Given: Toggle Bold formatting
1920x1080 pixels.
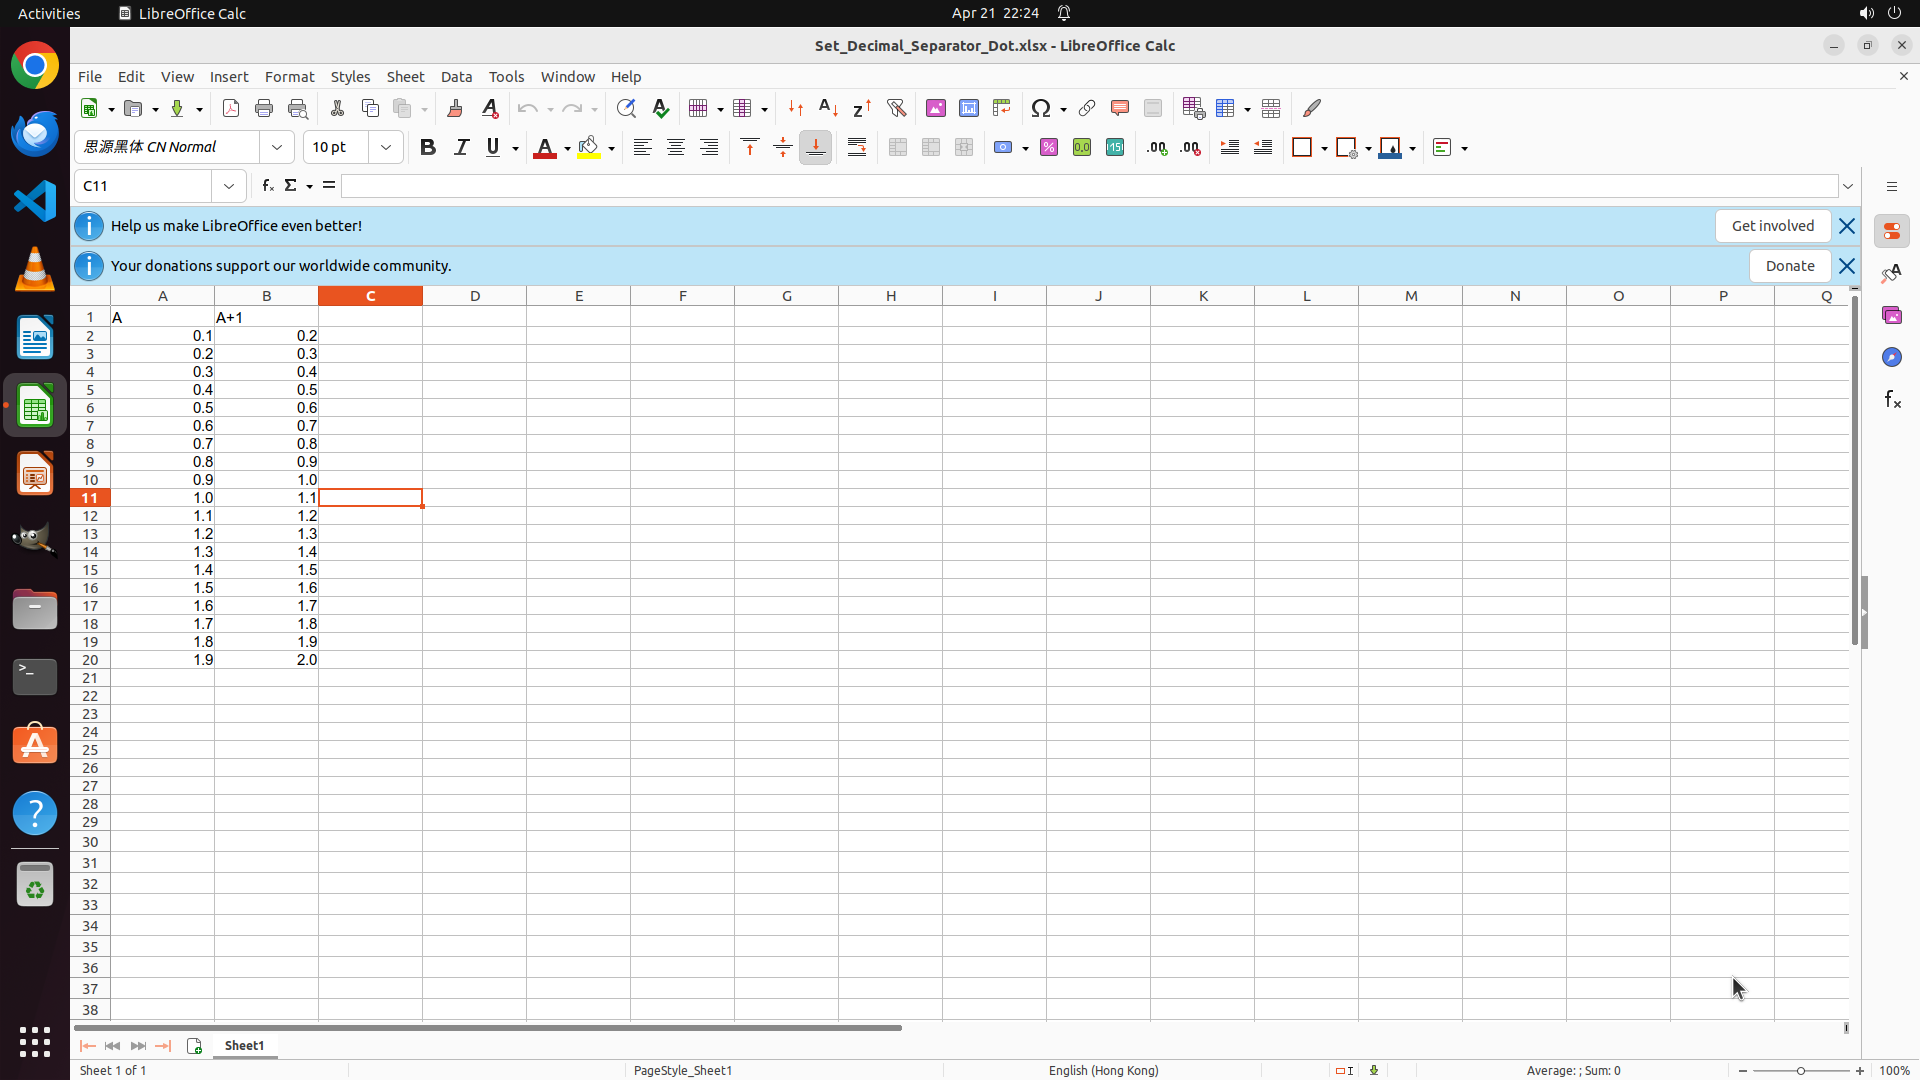Looking at the screenshot, I should click(x=428, y=148).
